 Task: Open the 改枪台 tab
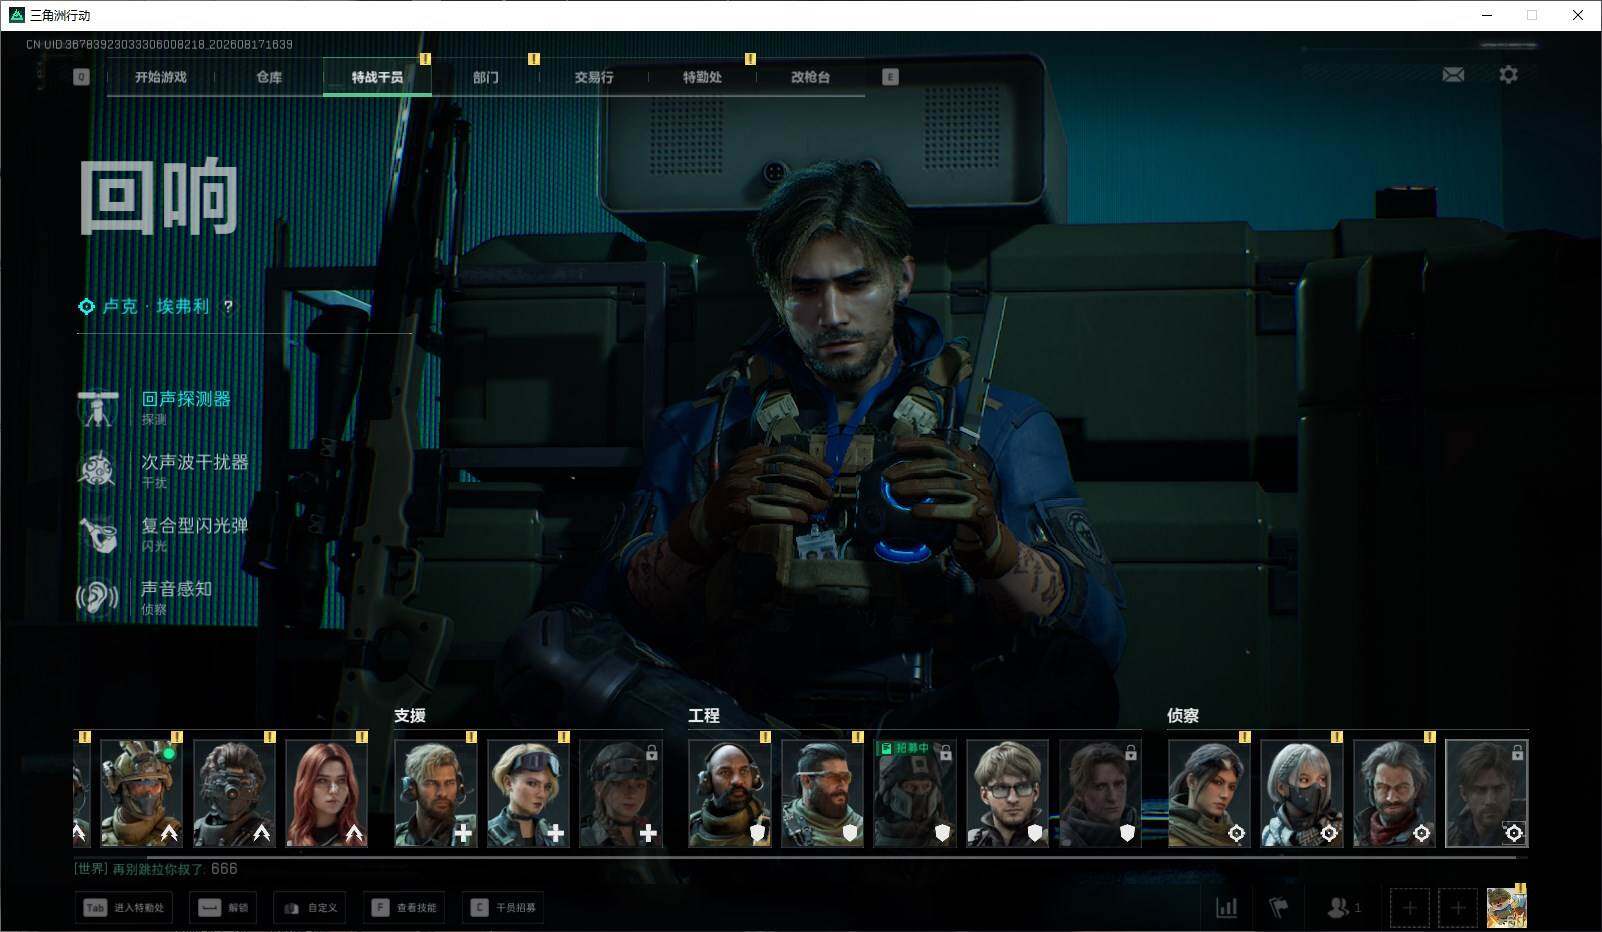point(810,77)
